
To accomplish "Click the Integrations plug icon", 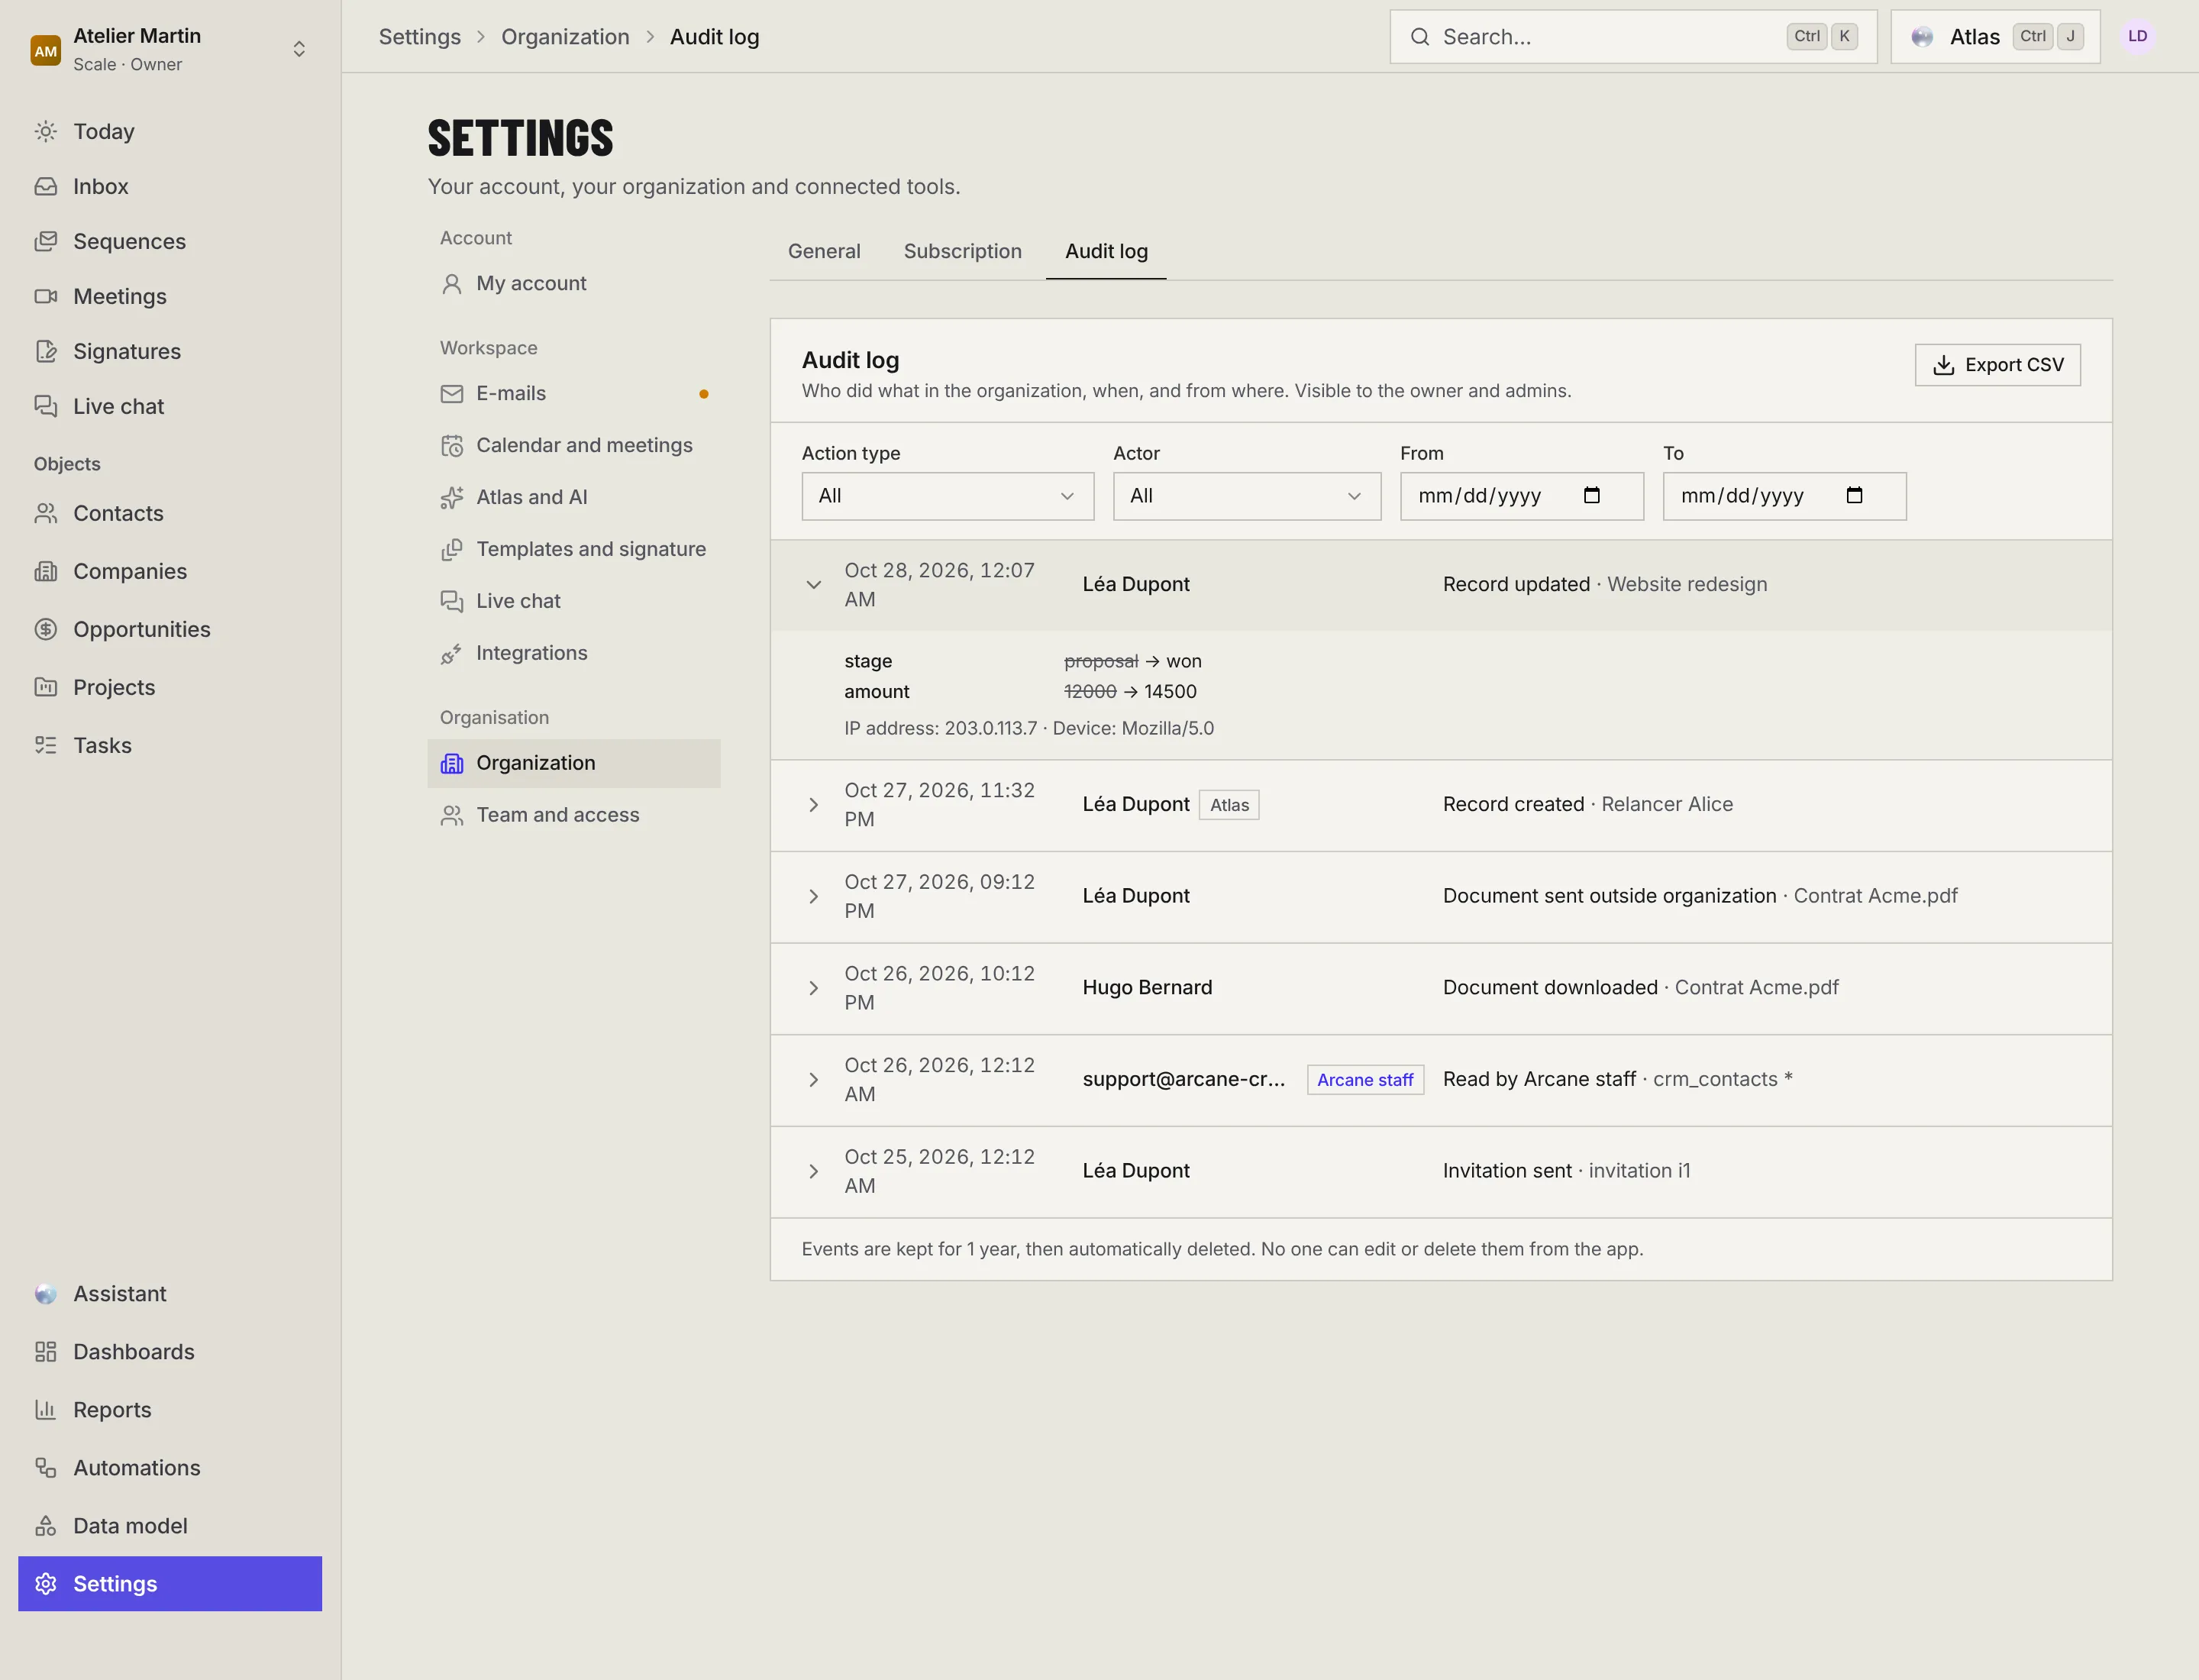I will 452,654.
